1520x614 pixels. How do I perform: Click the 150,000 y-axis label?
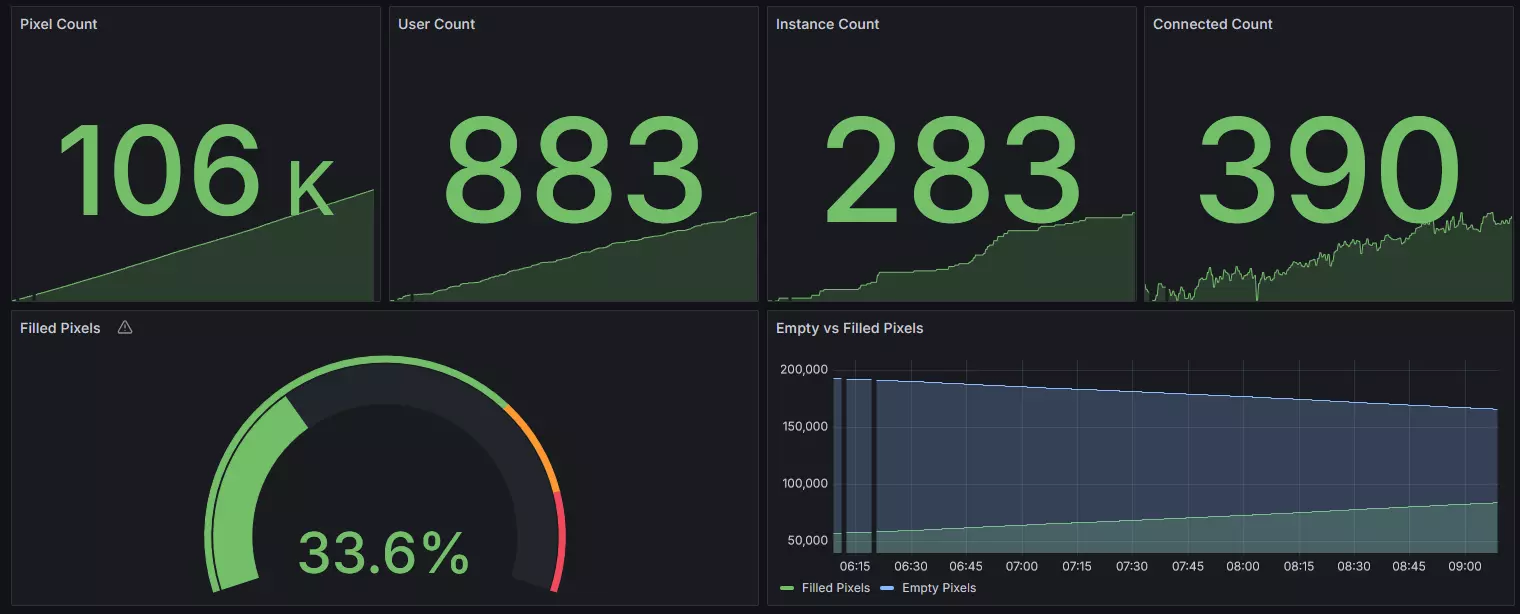tap(803, 427)
